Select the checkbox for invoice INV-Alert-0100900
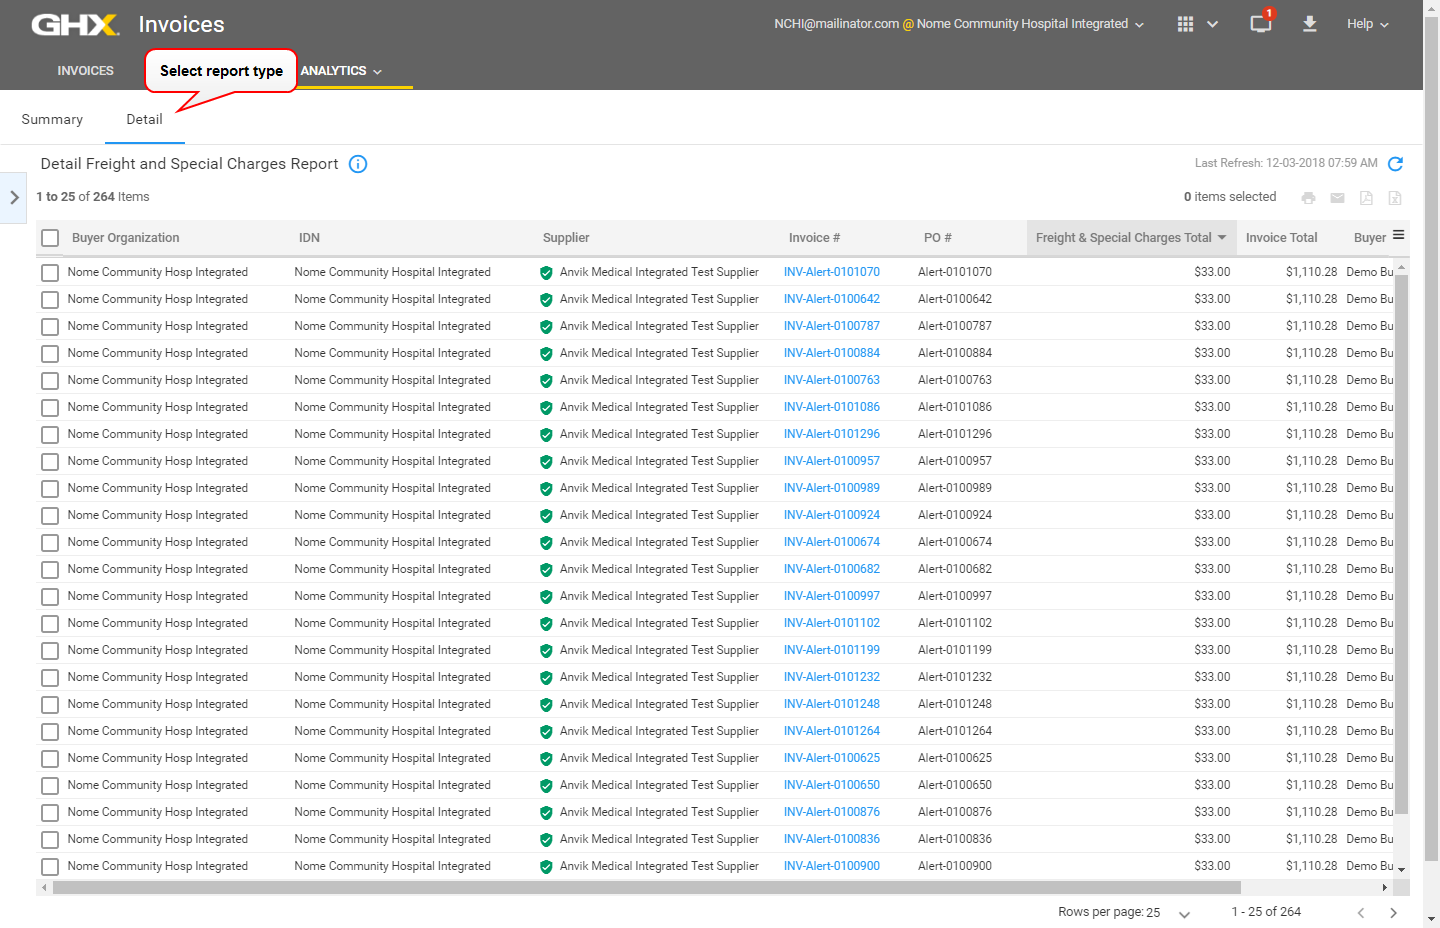The width and height of the screenshot is (1440, 928). coord(50,867)
